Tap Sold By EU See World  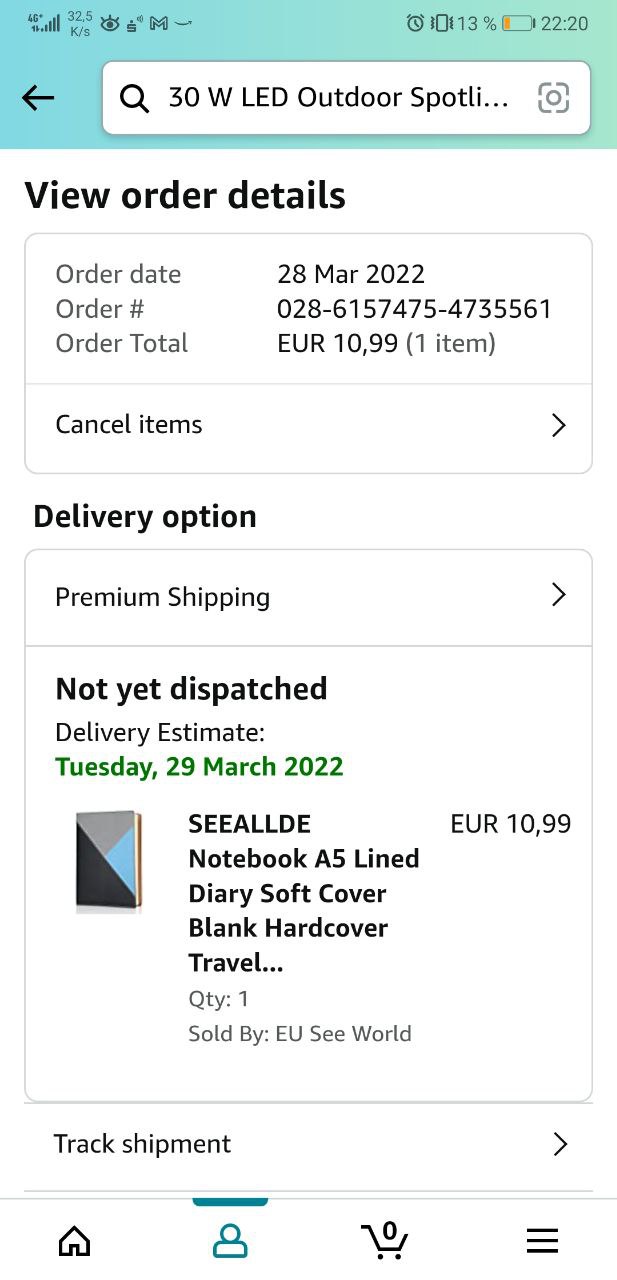(x=300, y=1033)
